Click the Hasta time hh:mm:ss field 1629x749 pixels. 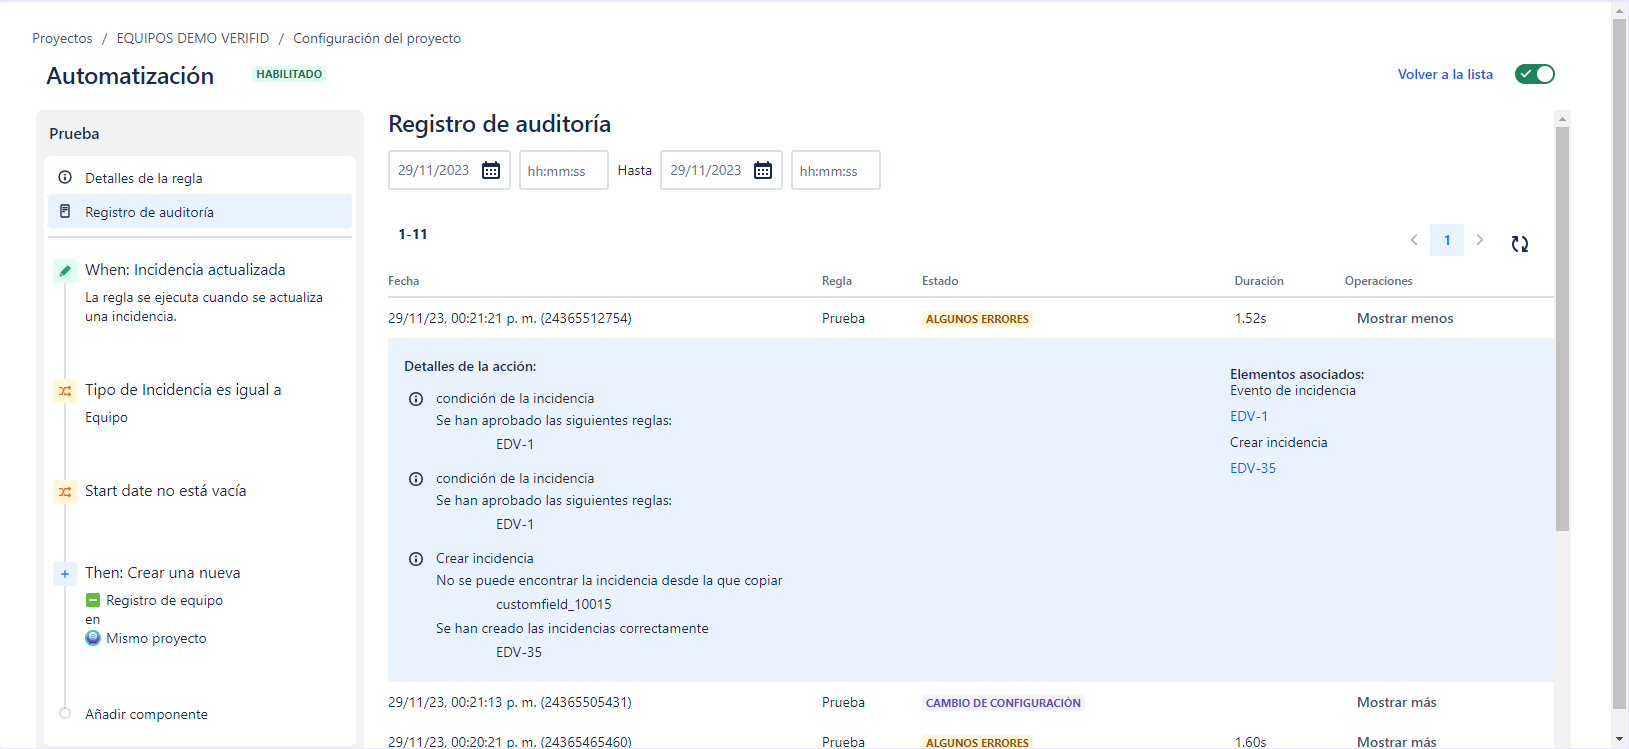click(x=836, y=170)
